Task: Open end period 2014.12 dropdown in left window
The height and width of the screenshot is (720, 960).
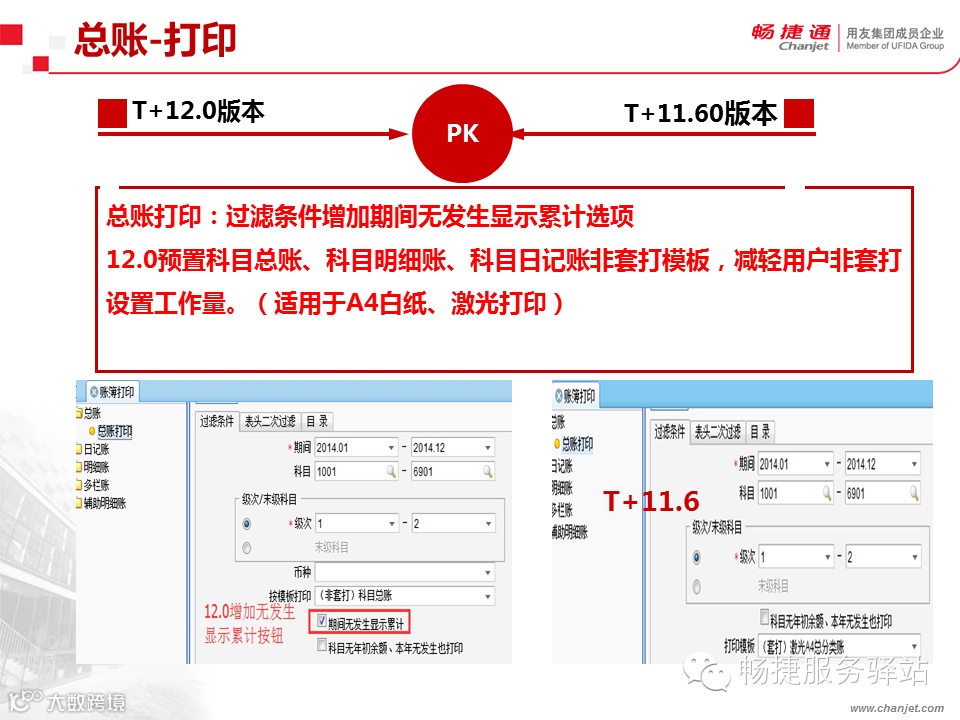Action: (x=487, y=448)
